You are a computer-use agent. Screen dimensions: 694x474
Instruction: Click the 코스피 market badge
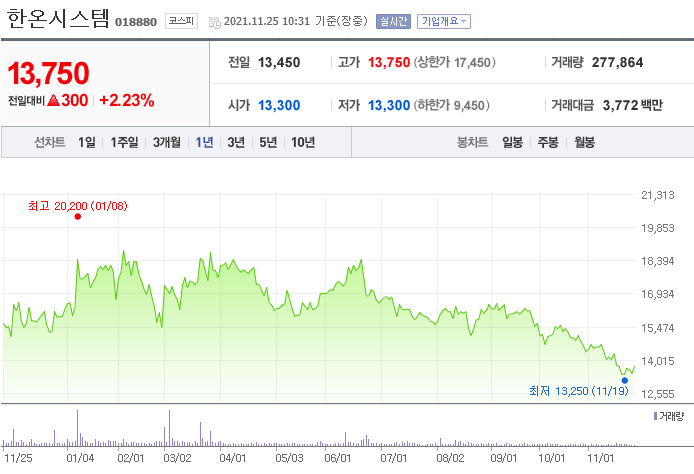tap(181, 21)
